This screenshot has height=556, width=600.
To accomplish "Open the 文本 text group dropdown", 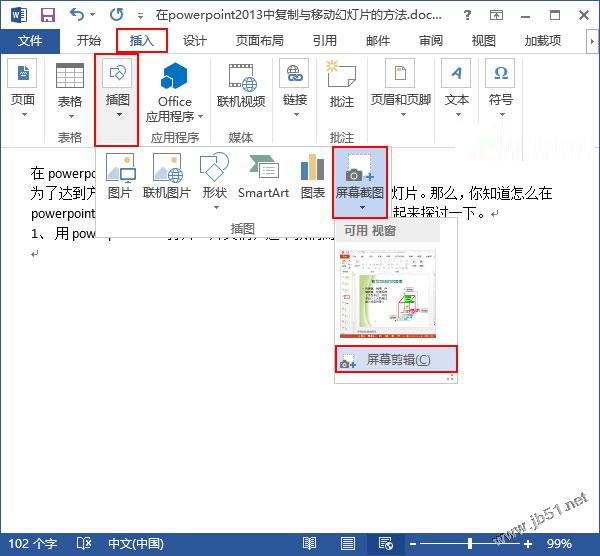I will (x=457, y=89).
